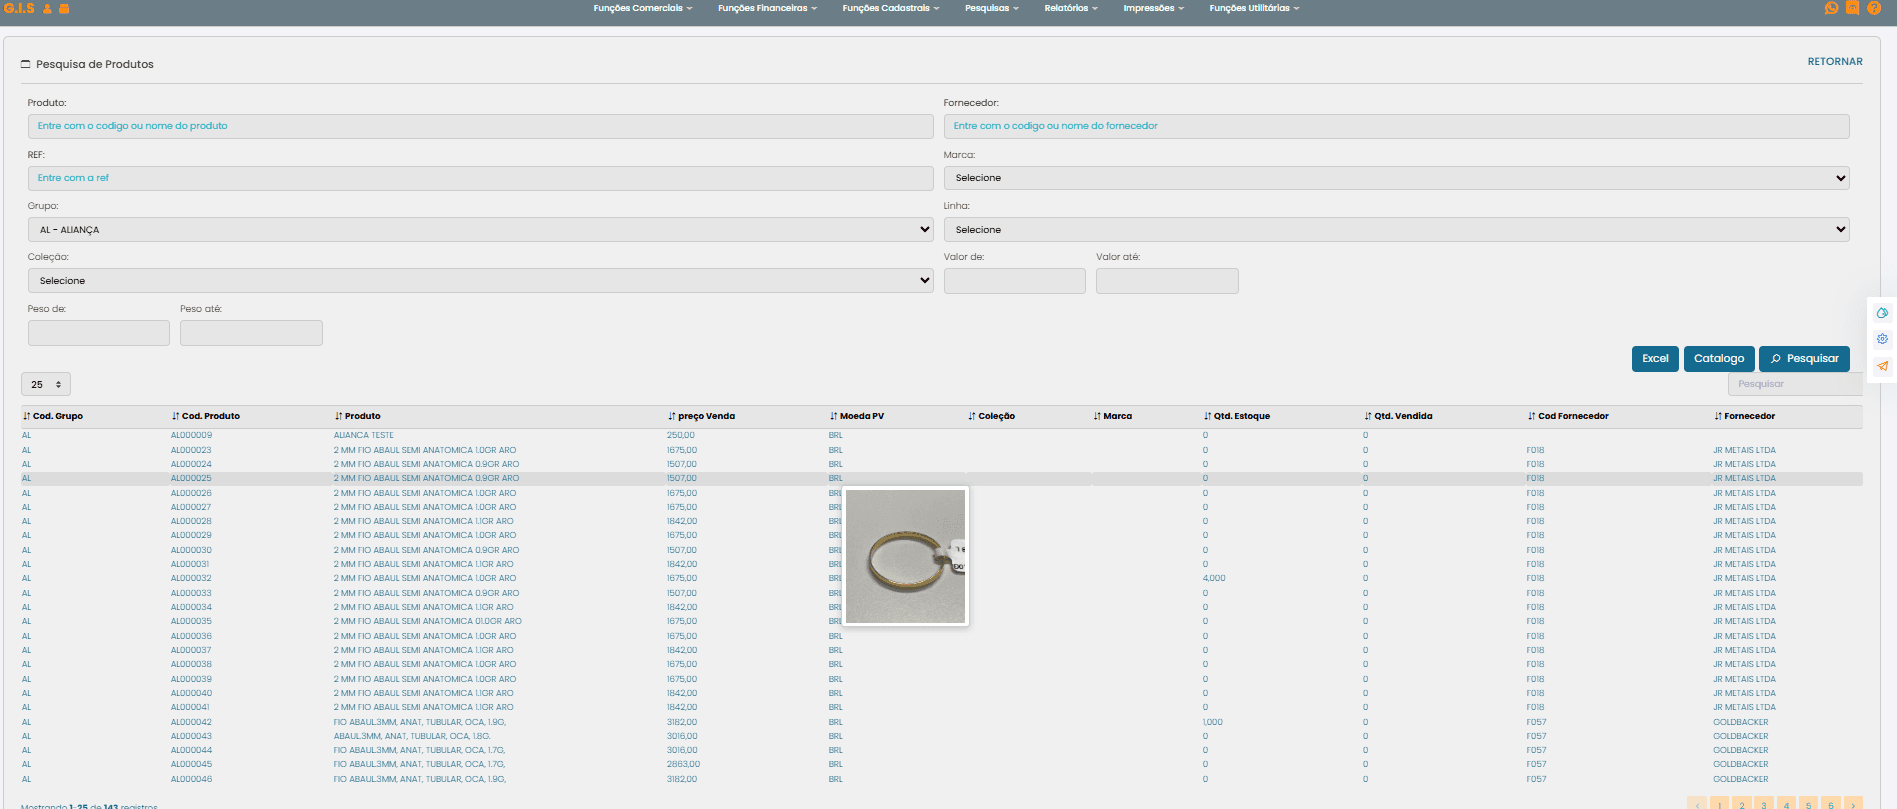The height and width of the screenshot is (809, 1897).
Task: Click the orange user profile icon
Action: tap(47, 9)
